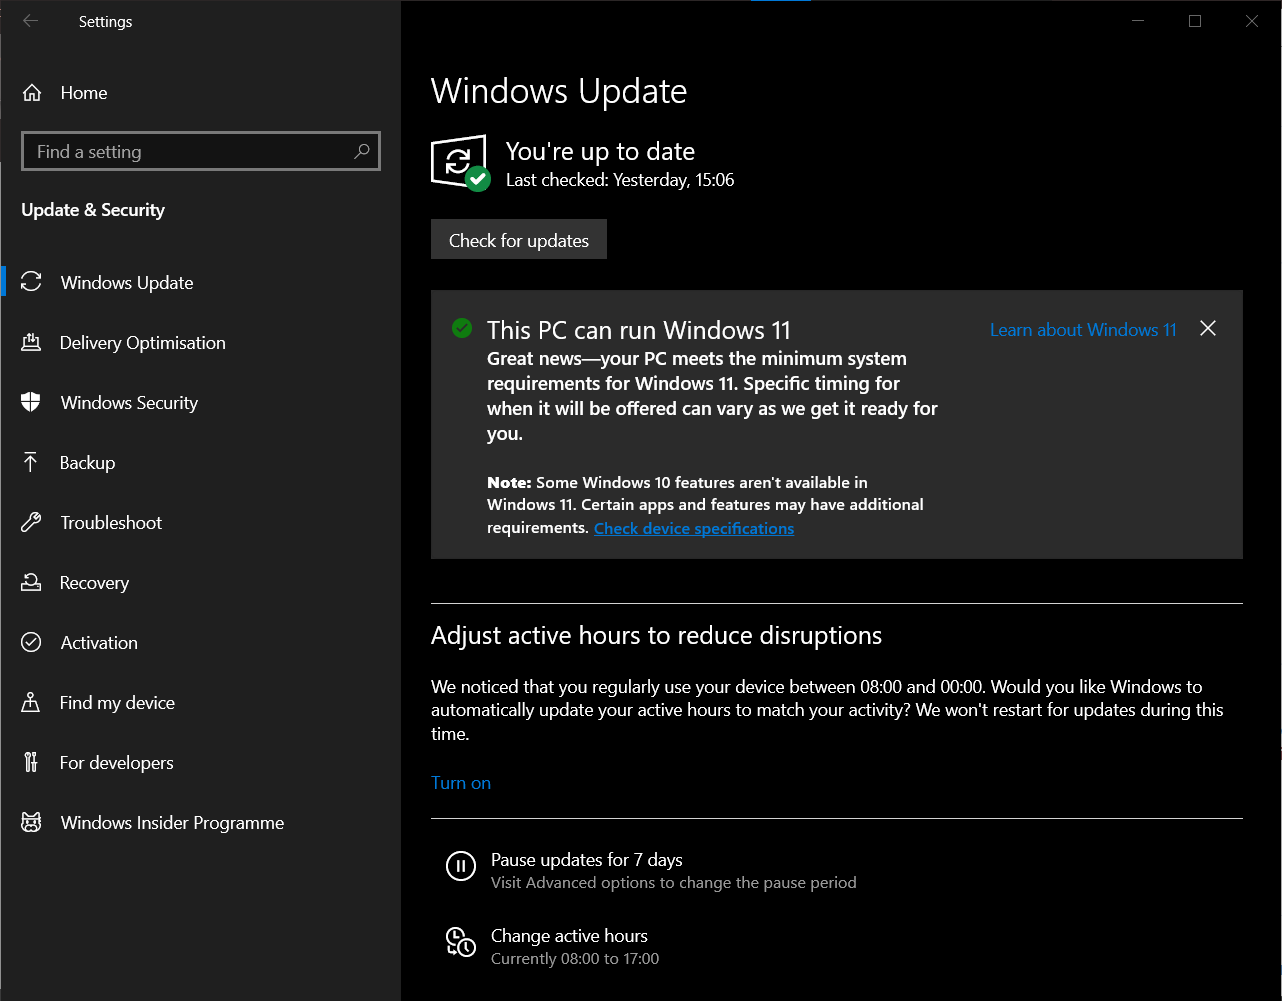
Task: Click the clock icon next to Change active hours
Action: point(460,942)
